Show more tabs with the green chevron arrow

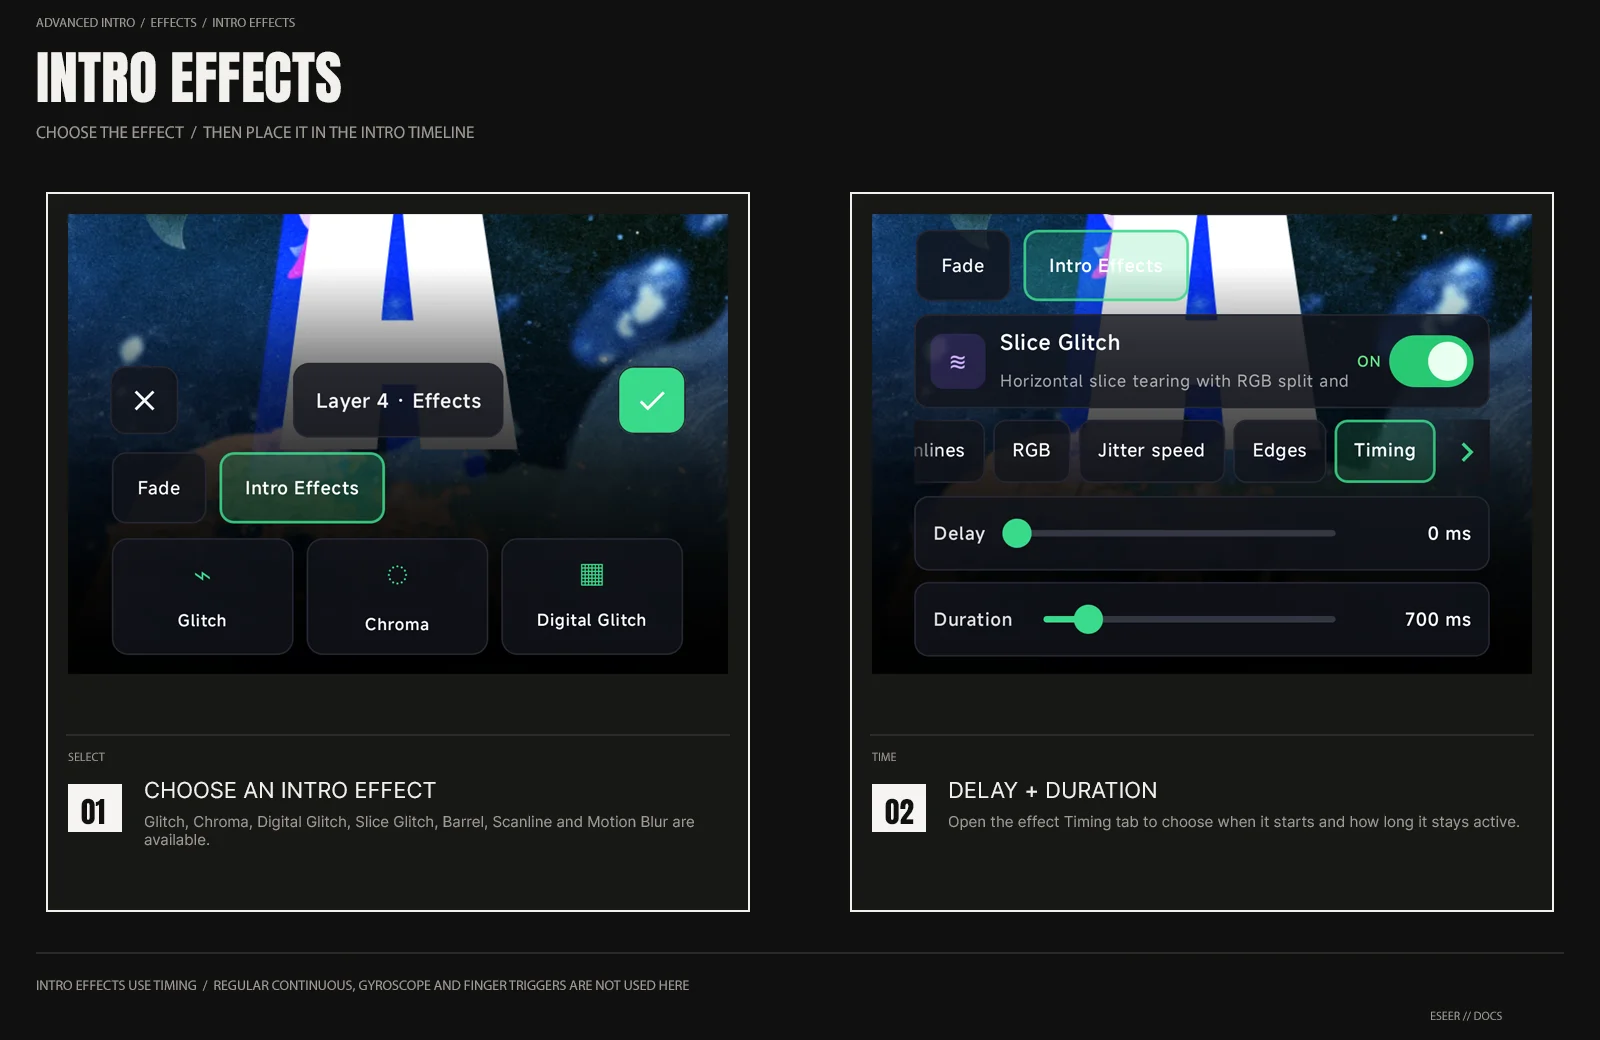(1467, 452)
